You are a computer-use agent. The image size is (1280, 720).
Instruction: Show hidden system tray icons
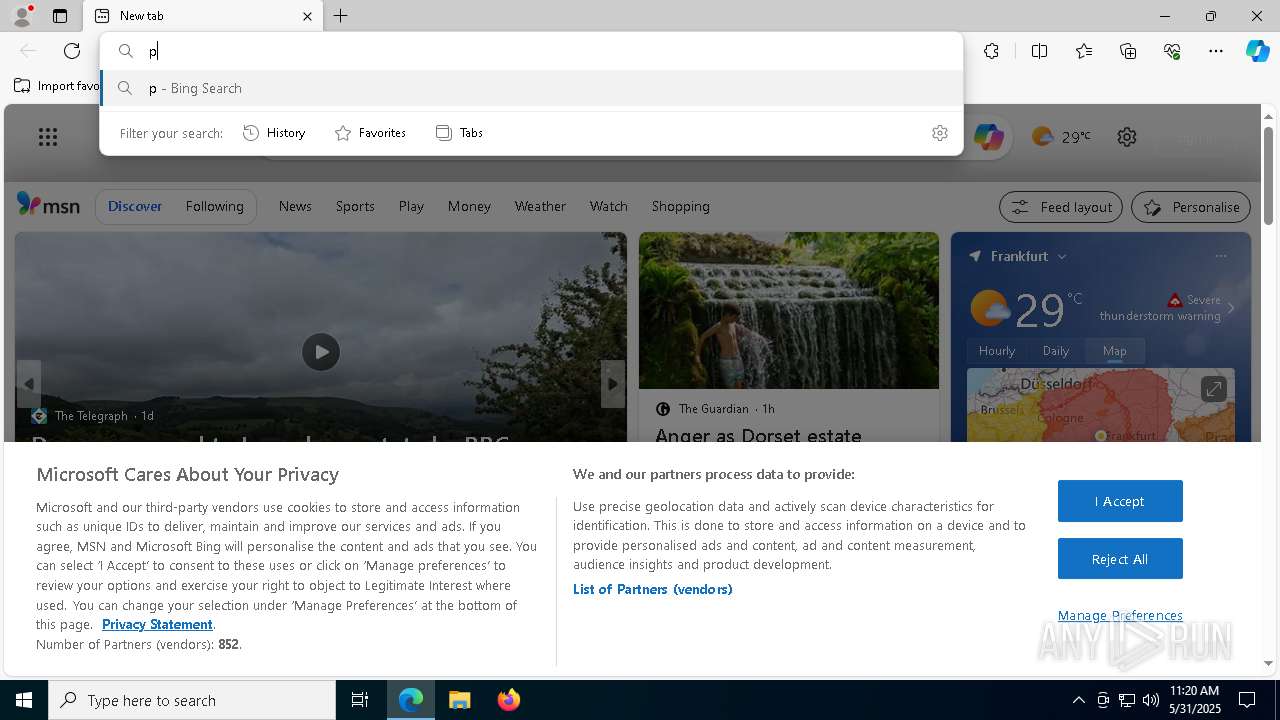(x=1078, y=700)
